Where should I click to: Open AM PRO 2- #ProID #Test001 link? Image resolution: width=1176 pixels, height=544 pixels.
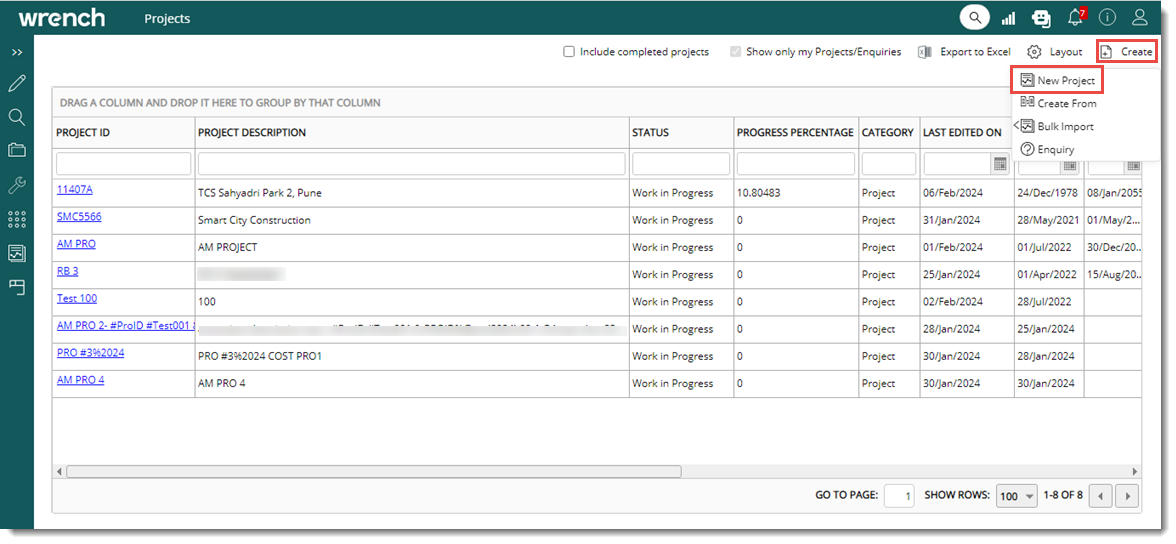pyautogui.click(x=125, y=326)
